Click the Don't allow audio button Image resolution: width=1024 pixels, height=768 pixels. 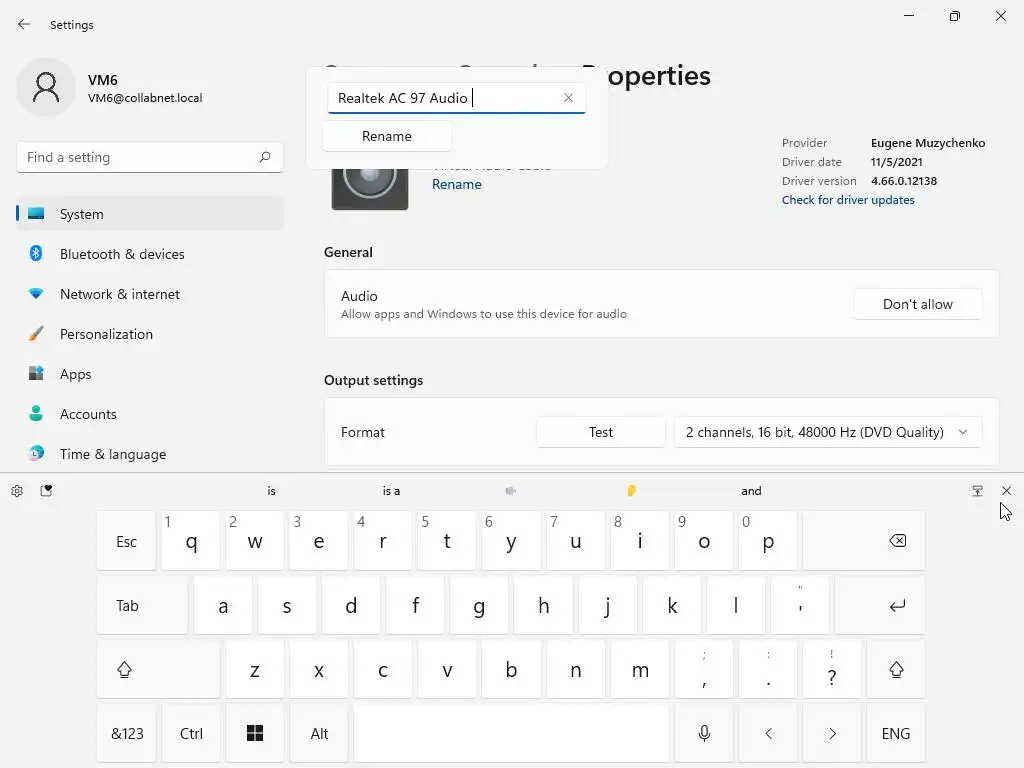point(918,304)
